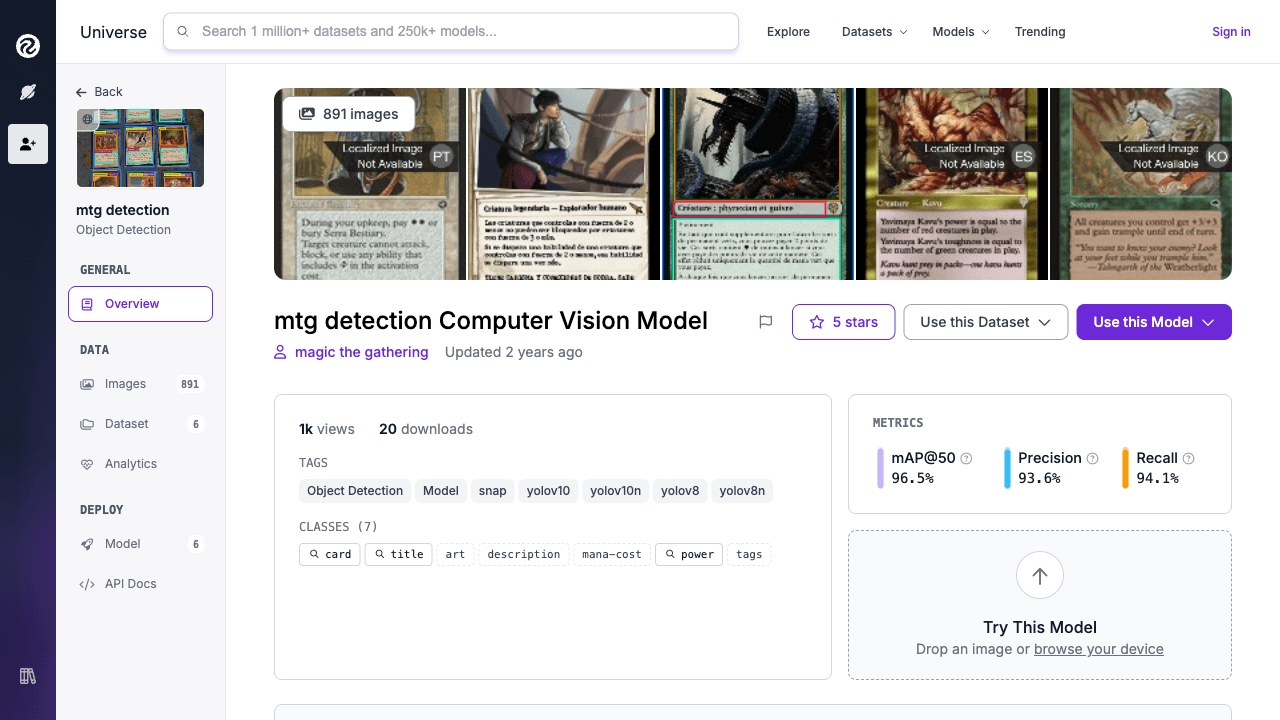Toggle the card class filter
This screenshot has height=720, width=1280.
pos(329,554)
